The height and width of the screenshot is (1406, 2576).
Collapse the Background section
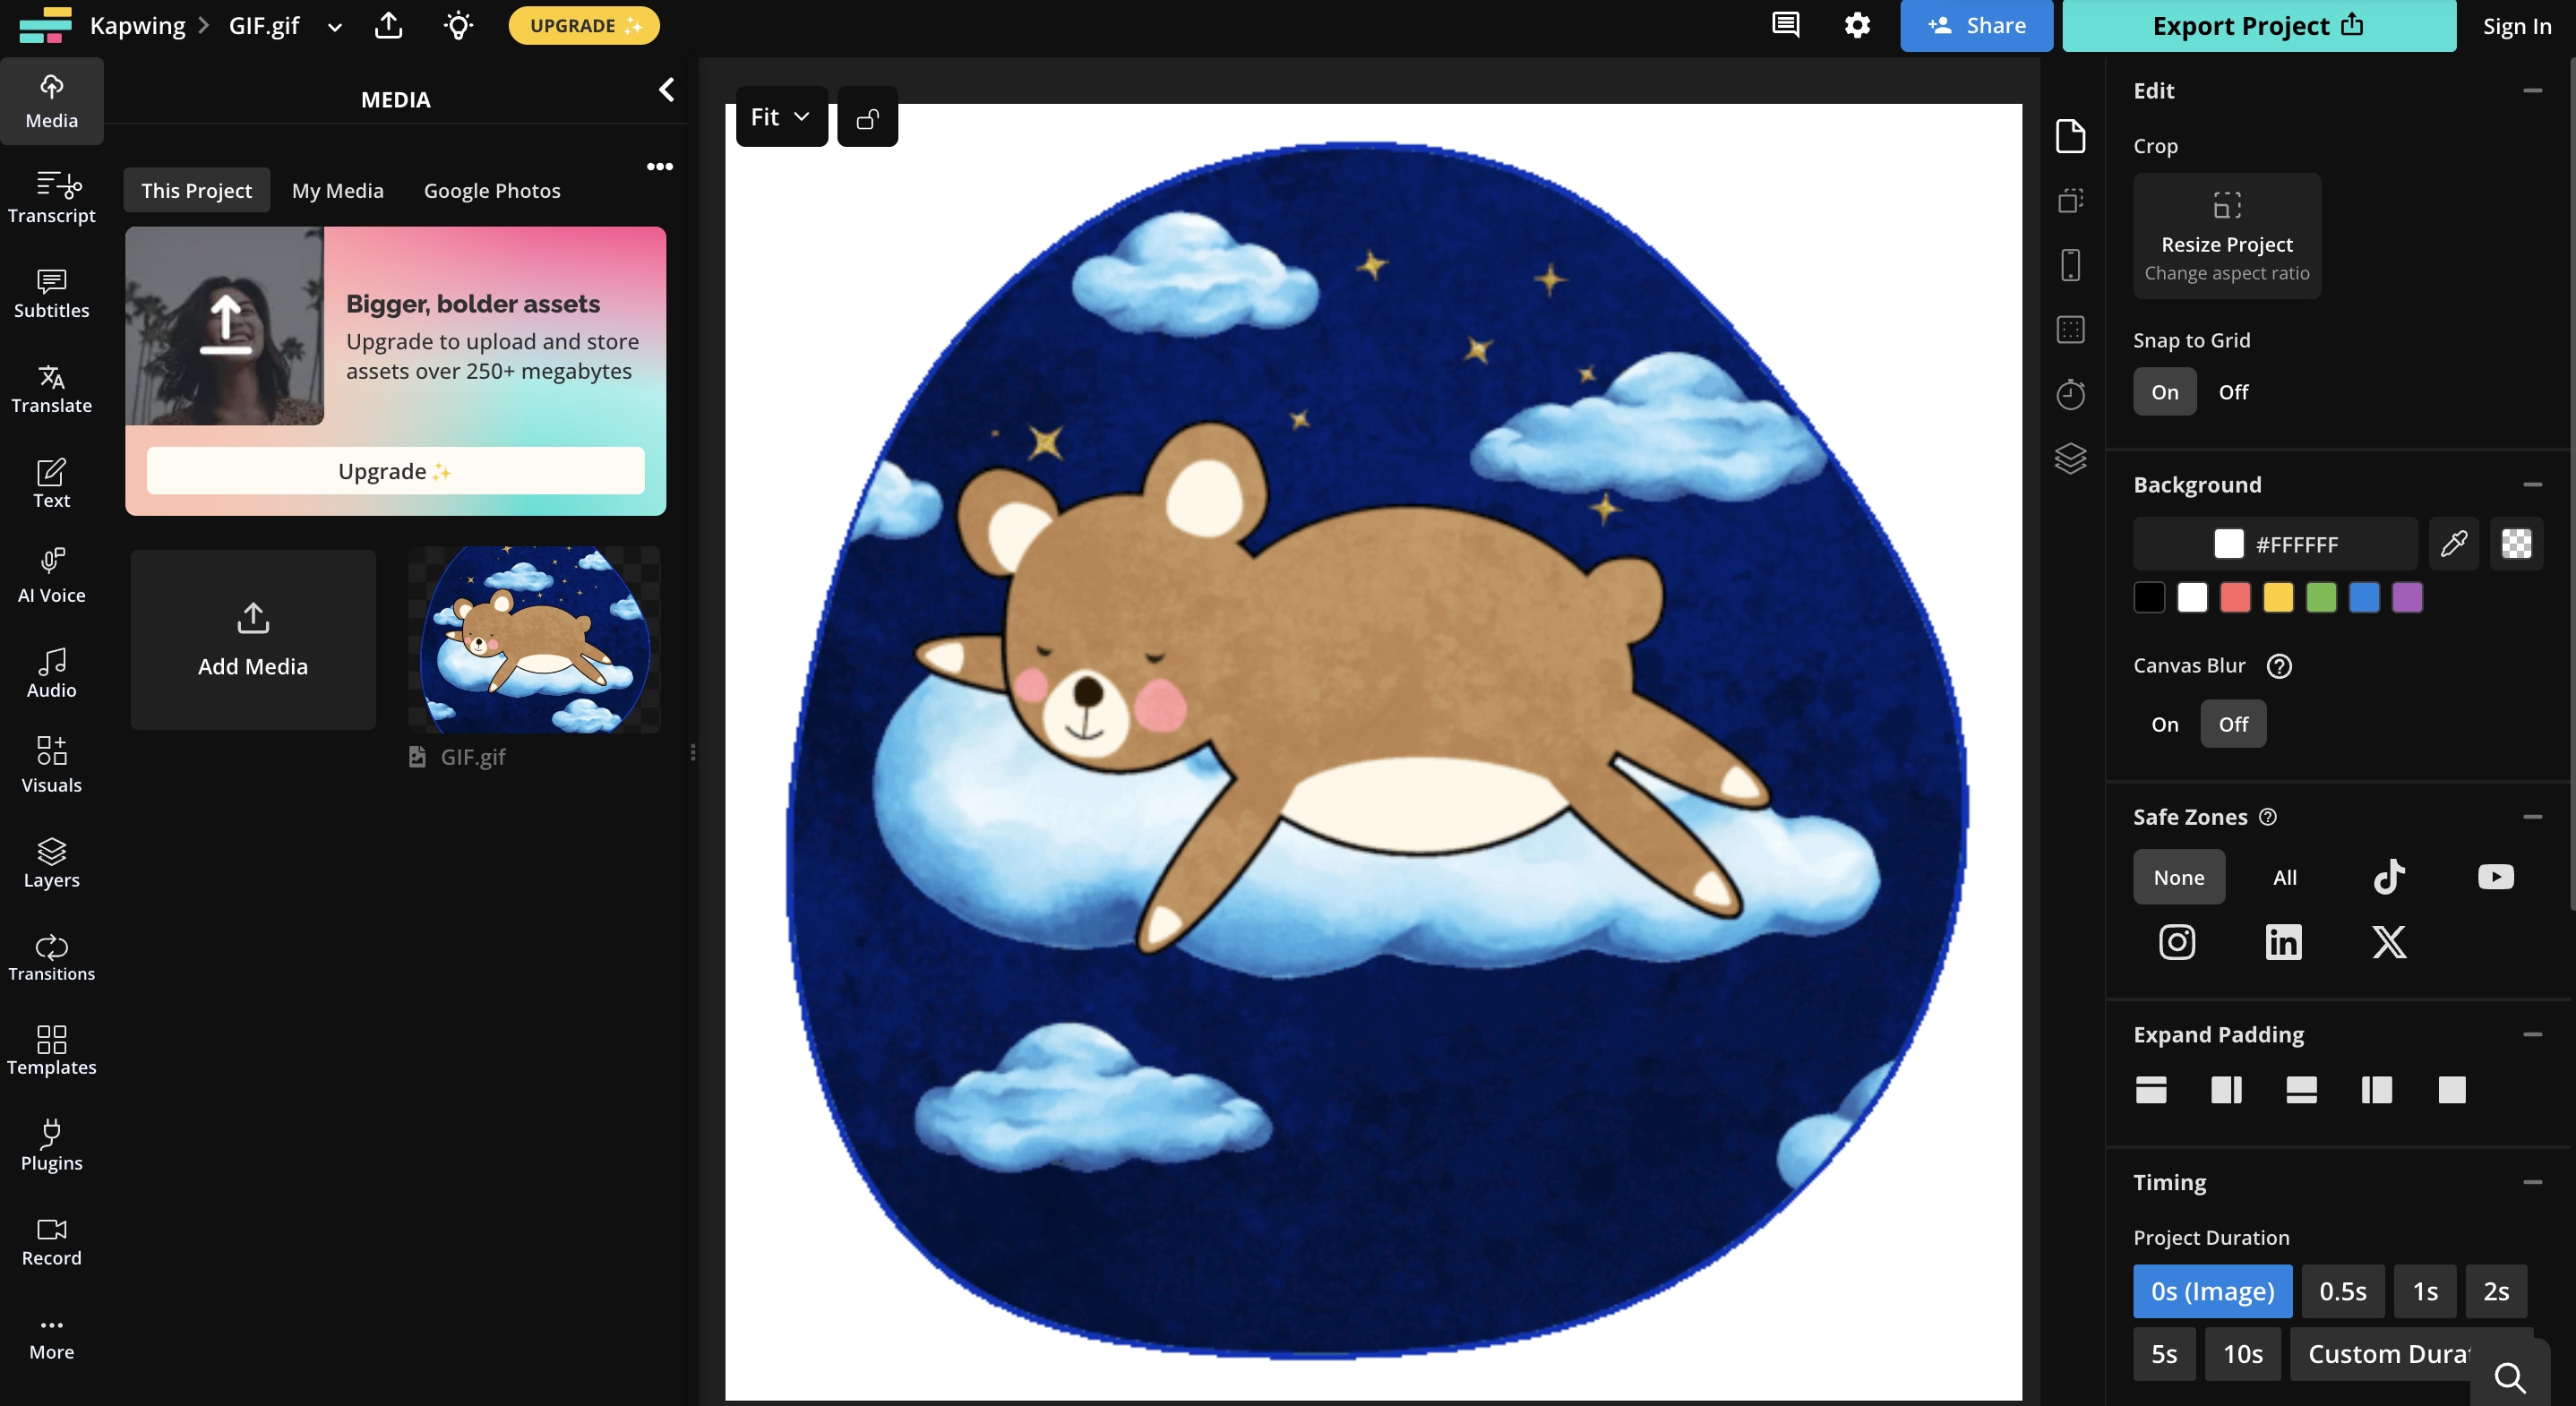pyautogui.click(x=2532, y=485)
